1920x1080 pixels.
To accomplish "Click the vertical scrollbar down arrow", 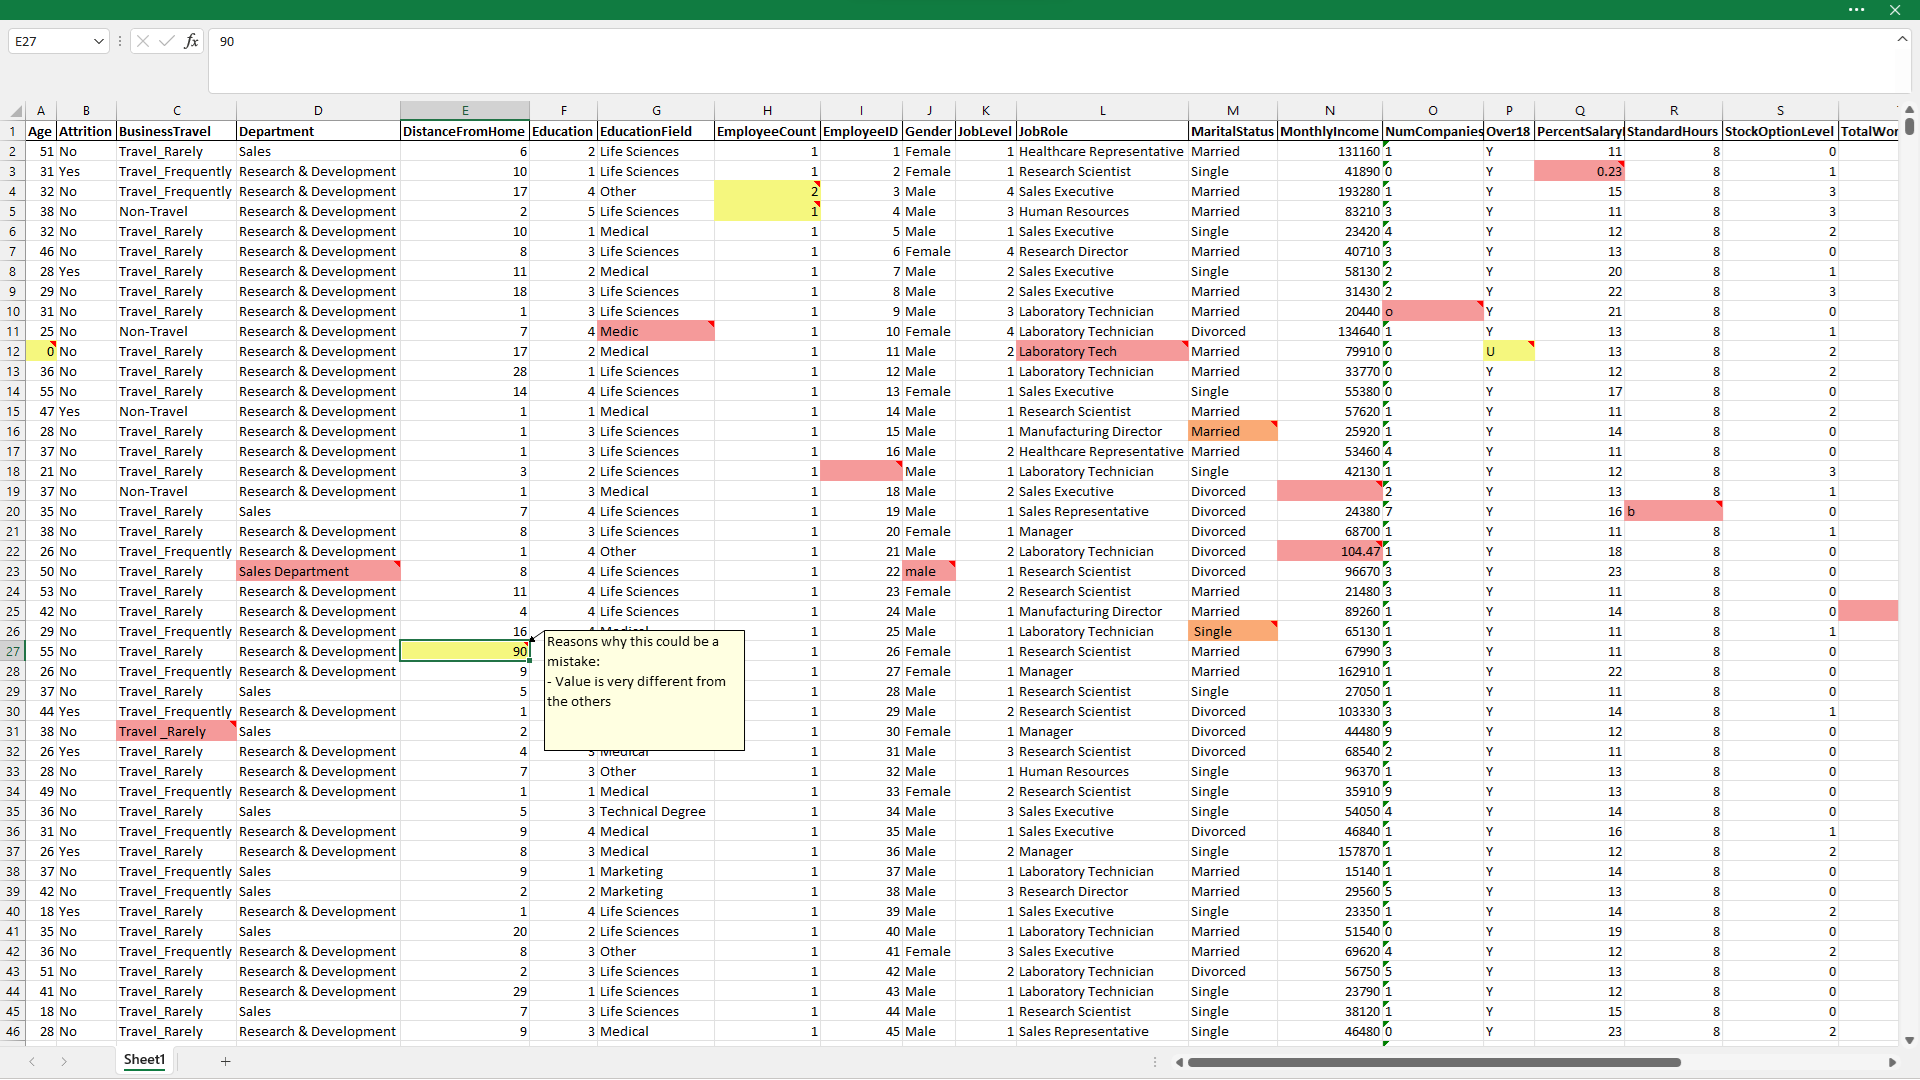I will tap(1909, 1040).
